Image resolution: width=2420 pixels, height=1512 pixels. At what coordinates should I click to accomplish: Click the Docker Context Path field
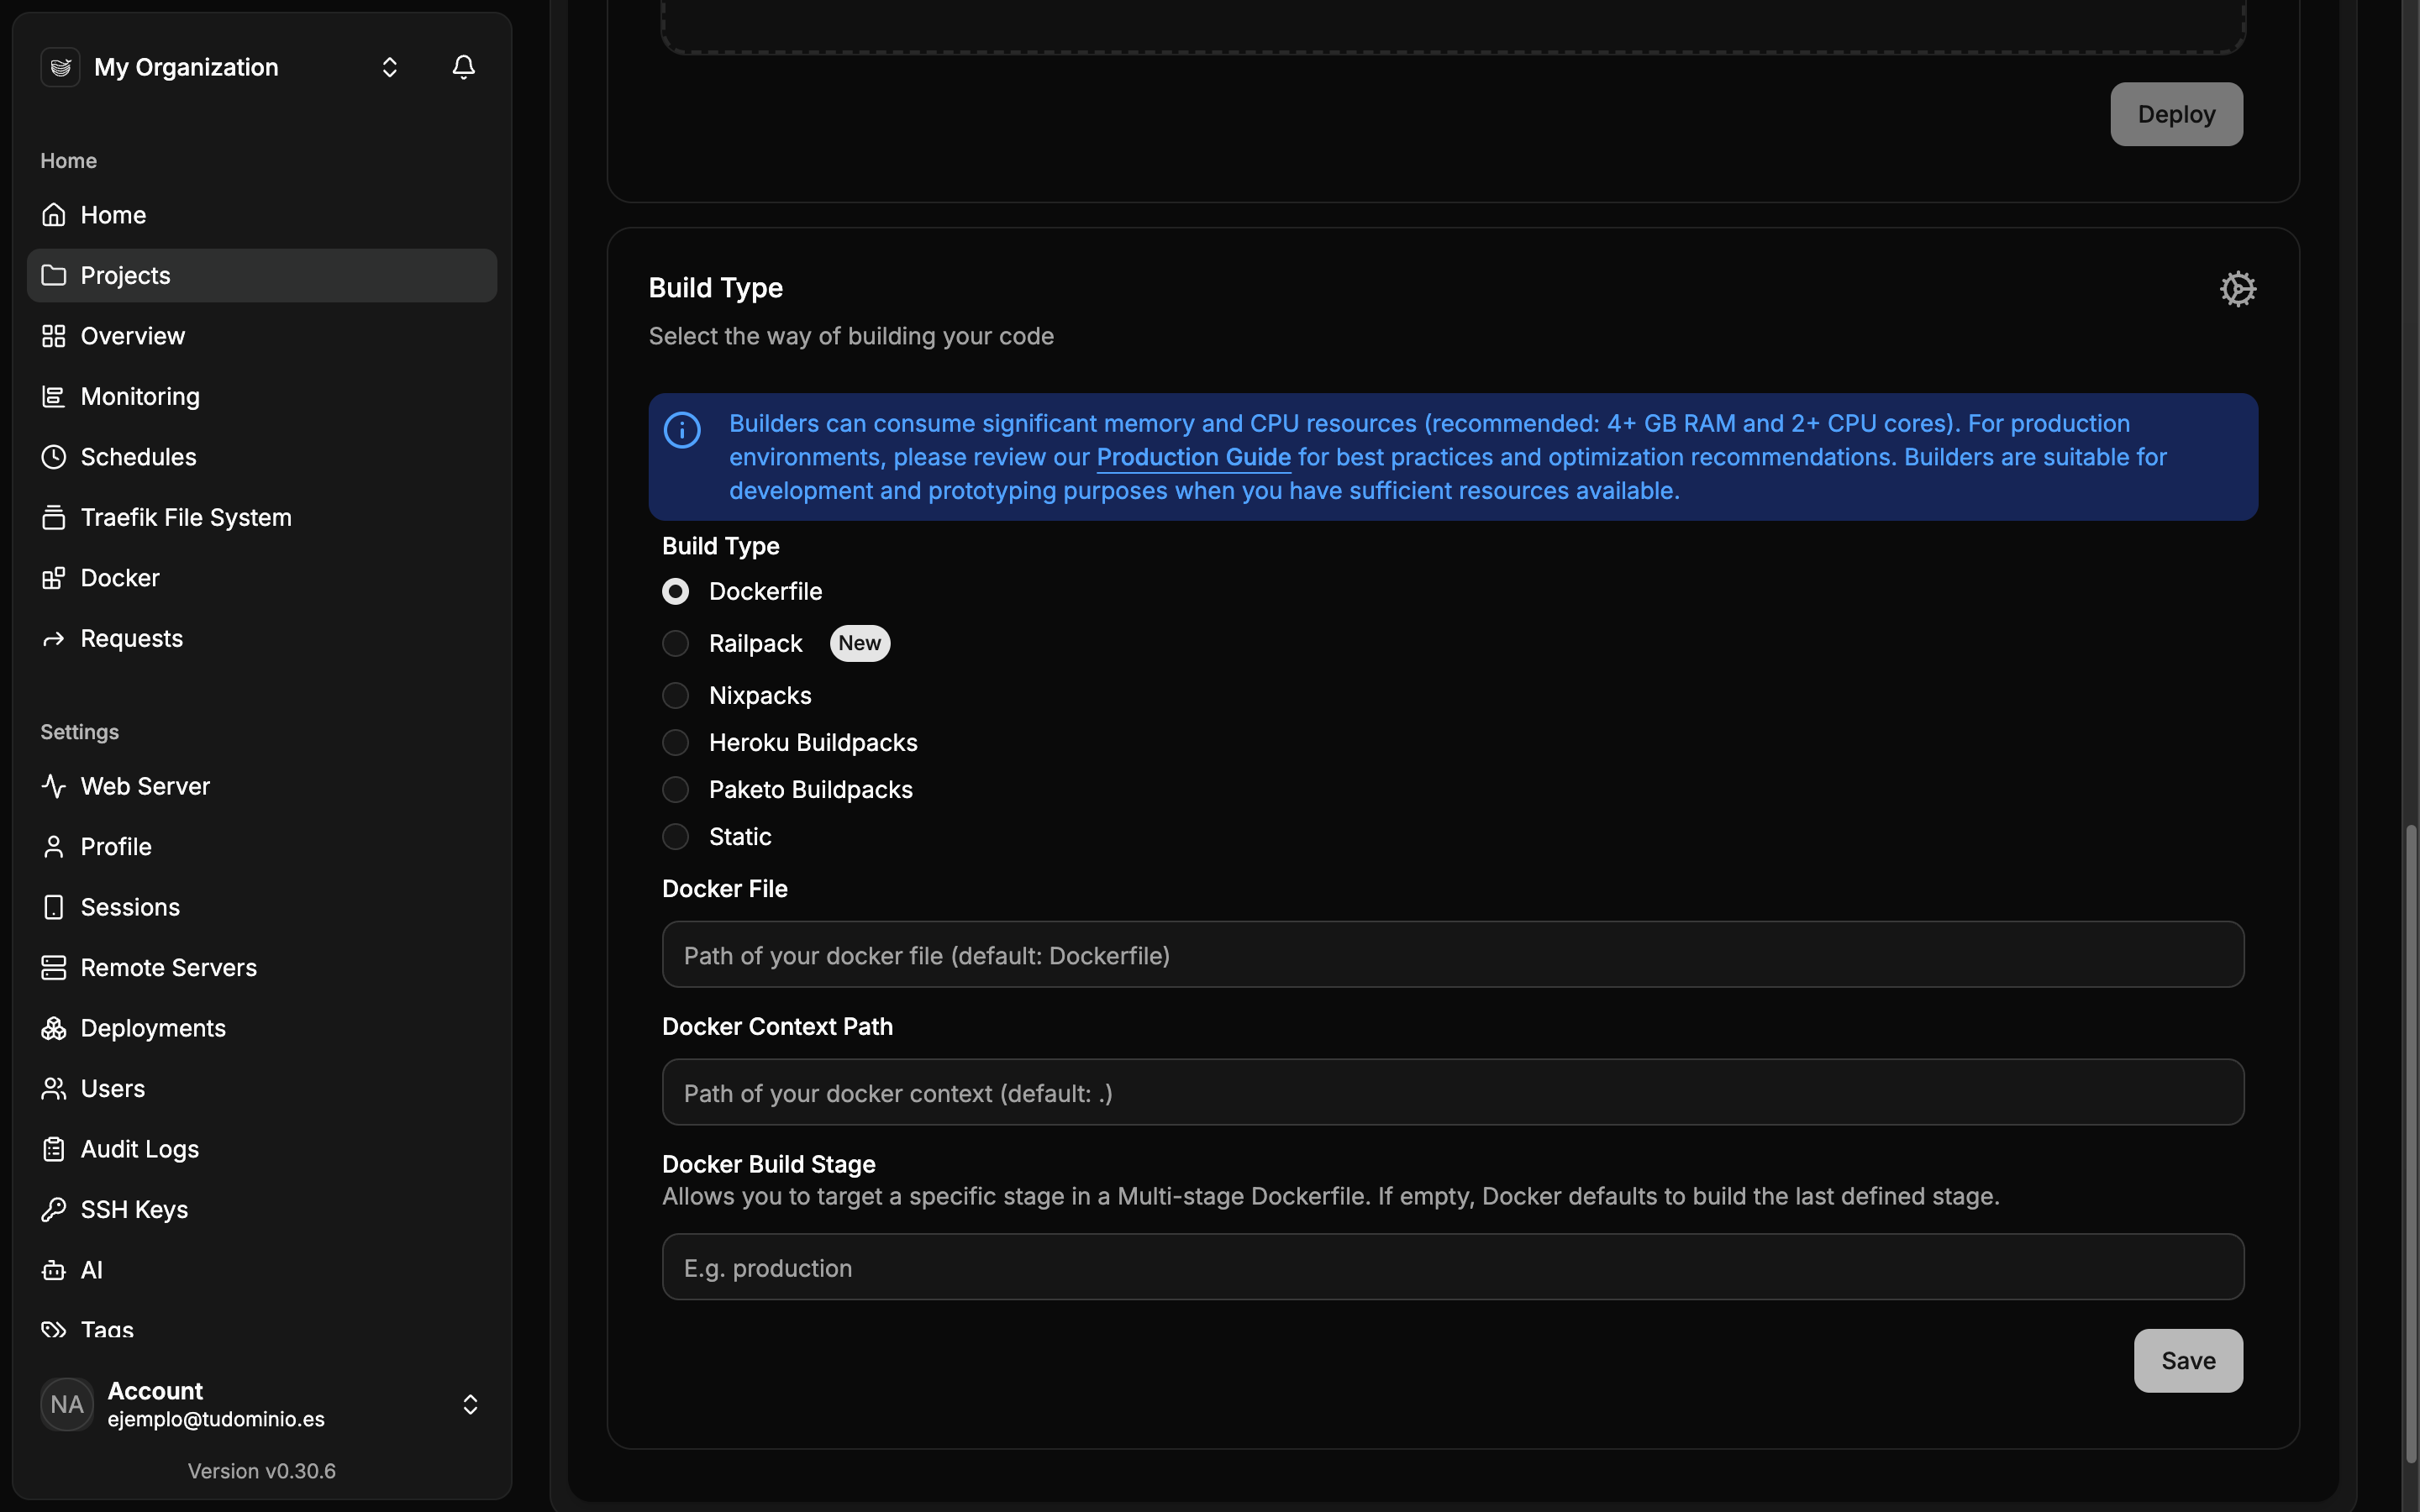(1453, 1092)
